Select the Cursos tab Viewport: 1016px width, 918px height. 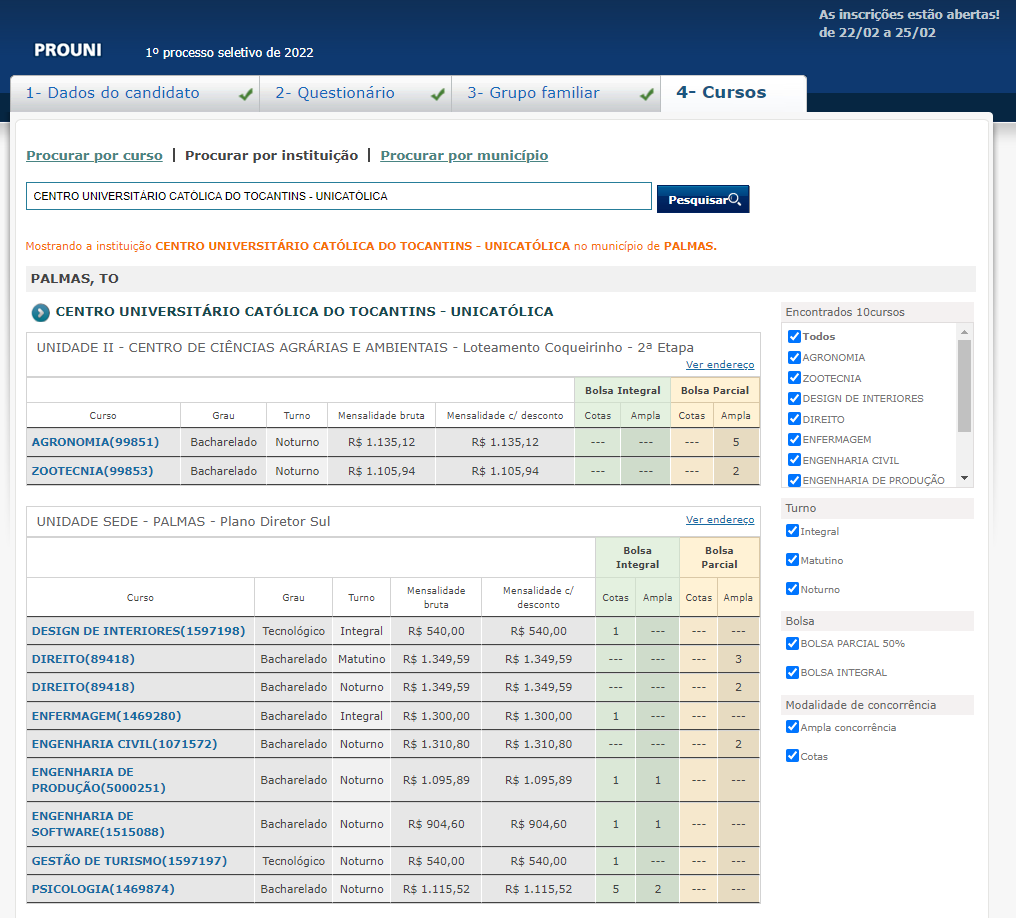pos(733,93)
